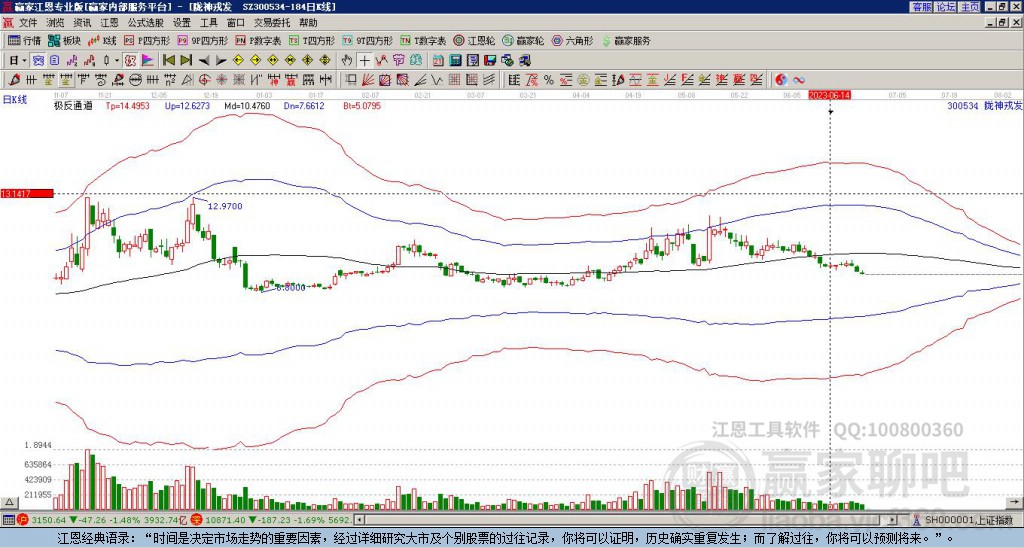This screenshot has width=1024, height=548.
Task: Click the 论坛 forum button
Action: [x=946, y=7]
